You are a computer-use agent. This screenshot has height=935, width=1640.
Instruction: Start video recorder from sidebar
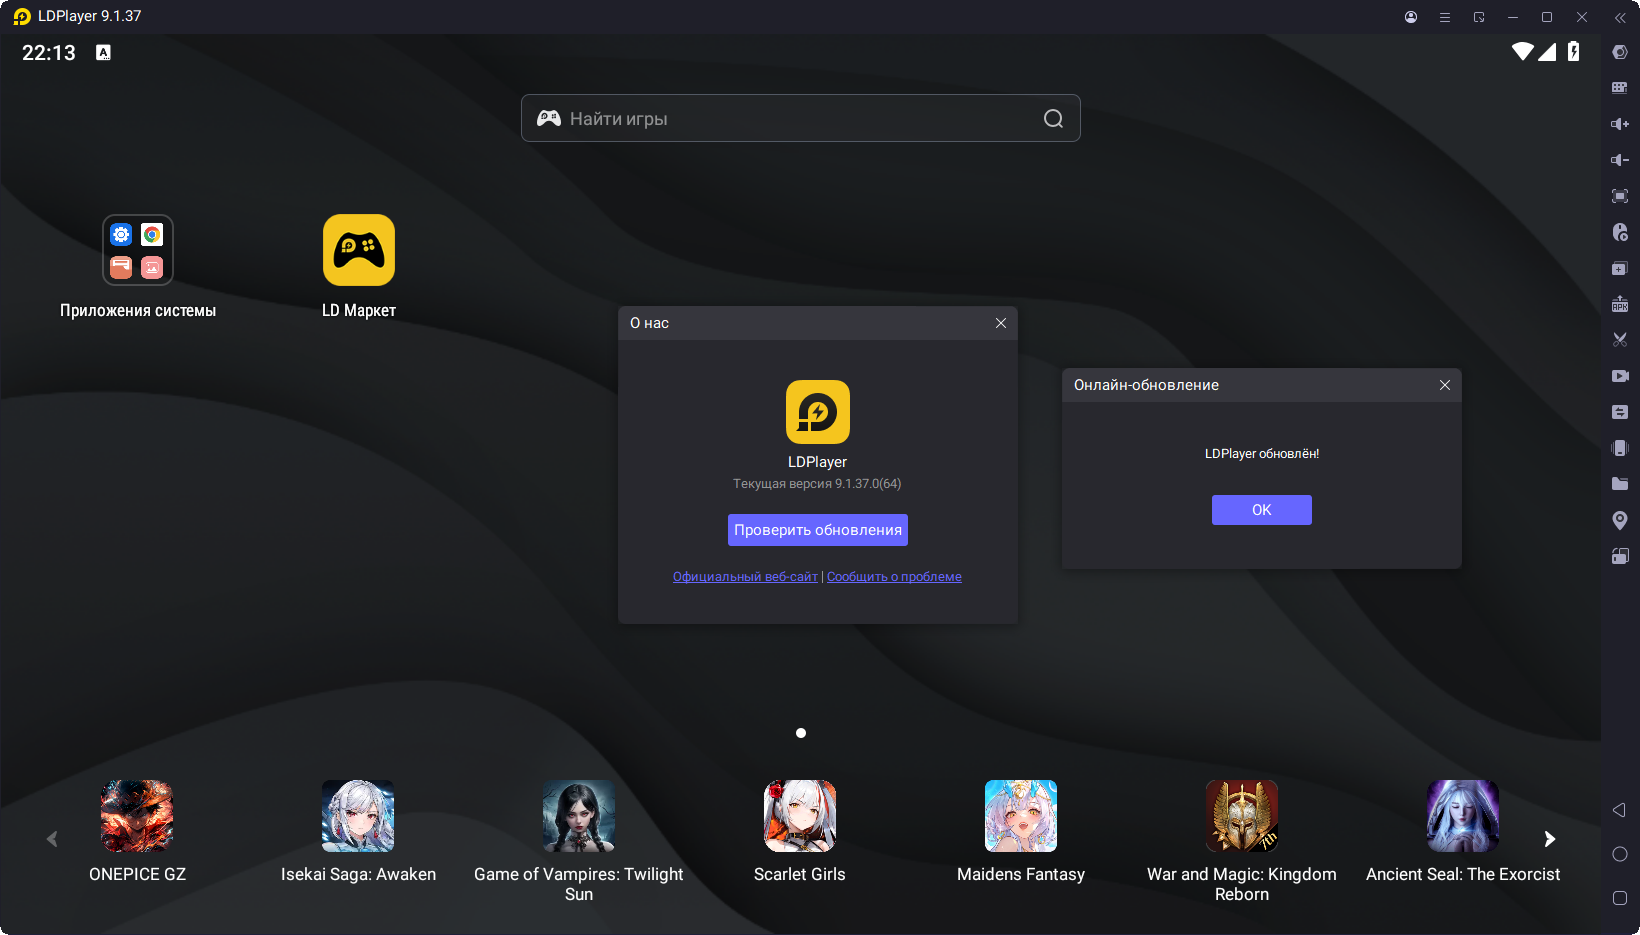pyautogui.click(x=1620, y=376)
